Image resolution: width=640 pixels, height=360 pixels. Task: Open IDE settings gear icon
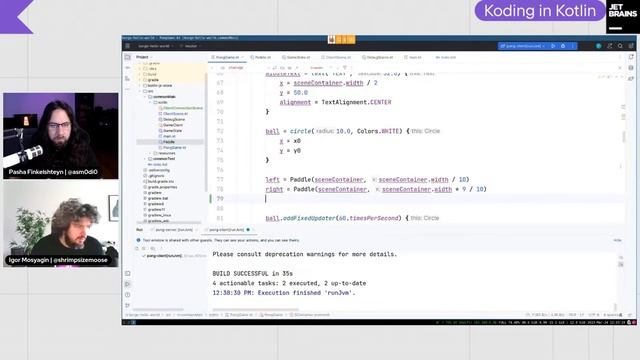click(x=631, y=46)
